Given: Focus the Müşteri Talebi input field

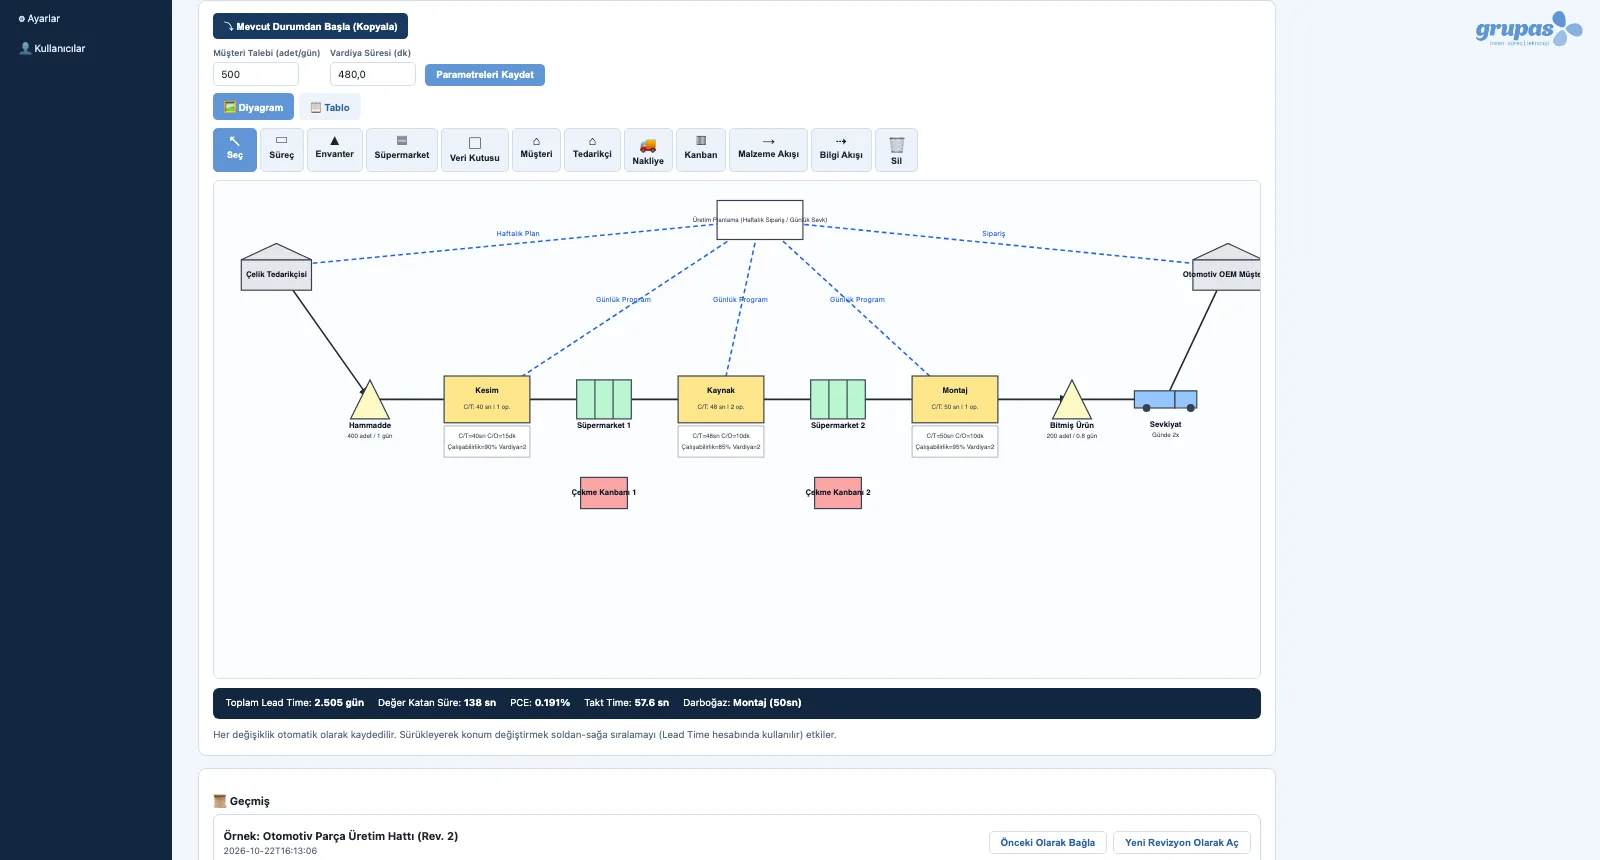Looking at the screenshot, I should point(256,74).
